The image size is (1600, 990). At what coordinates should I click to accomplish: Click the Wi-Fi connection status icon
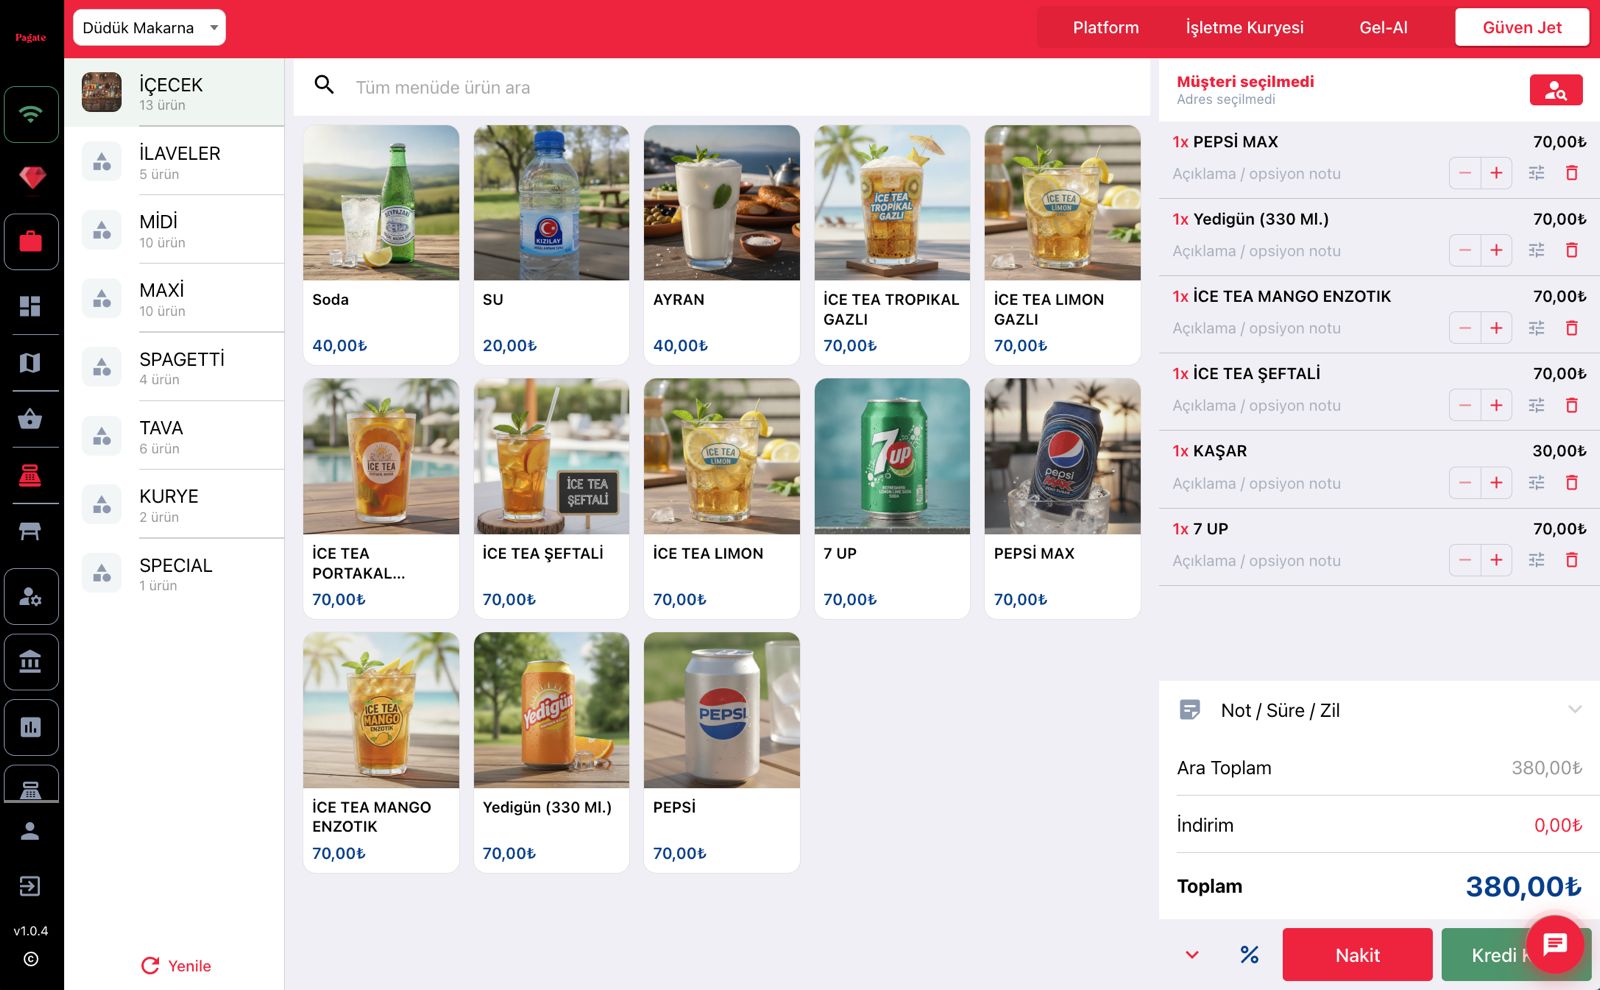point(31,114)
